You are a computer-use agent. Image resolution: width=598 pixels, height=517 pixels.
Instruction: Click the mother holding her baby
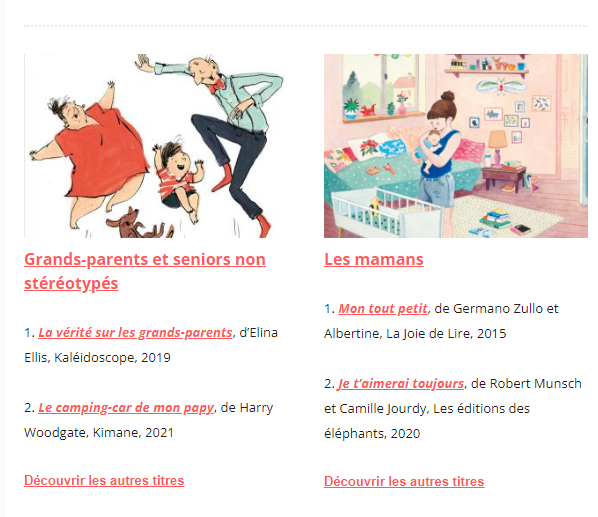440,156
